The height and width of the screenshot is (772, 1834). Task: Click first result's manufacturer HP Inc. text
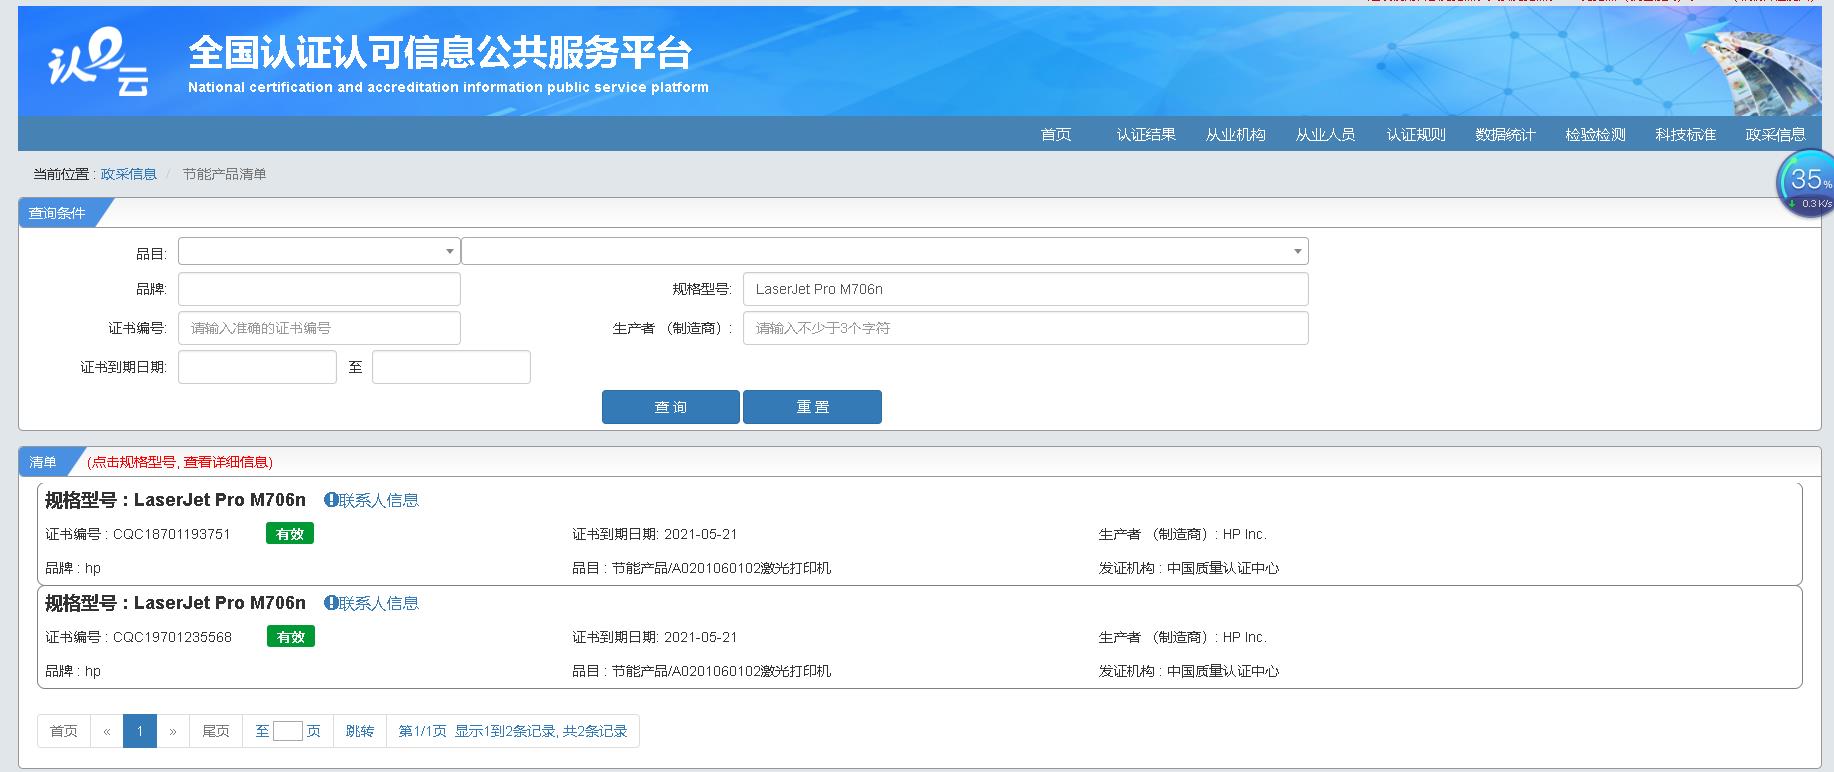(1244, 534)
